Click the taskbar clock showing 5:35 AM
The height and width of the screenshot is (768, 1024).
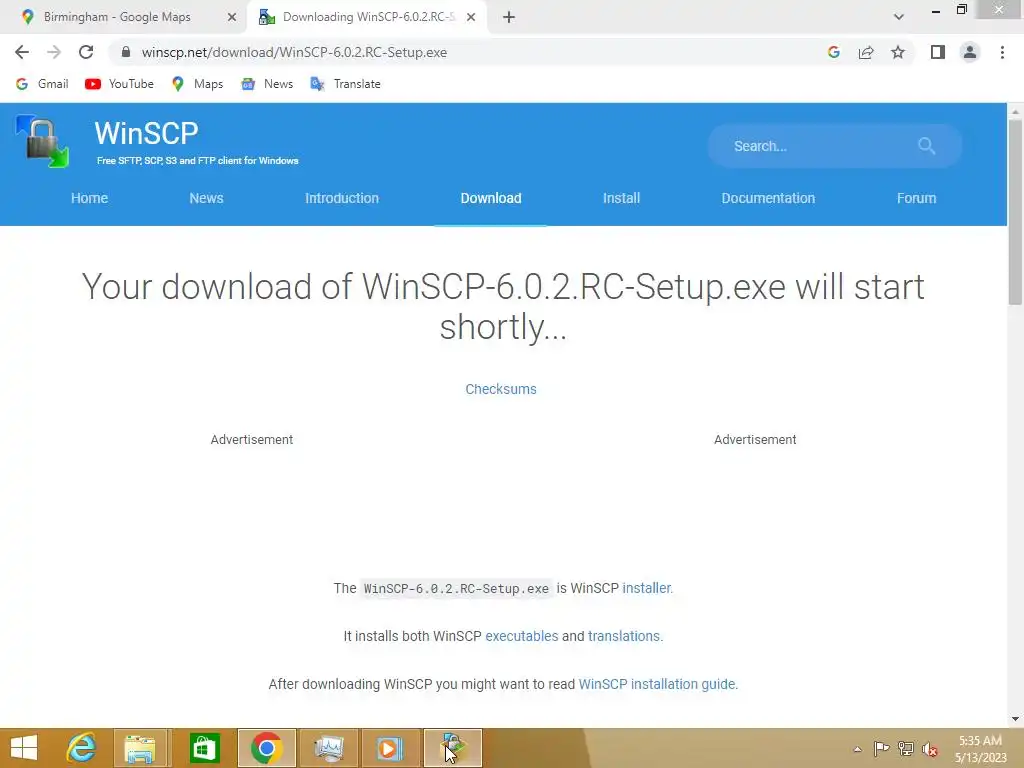tap(980, 749)
